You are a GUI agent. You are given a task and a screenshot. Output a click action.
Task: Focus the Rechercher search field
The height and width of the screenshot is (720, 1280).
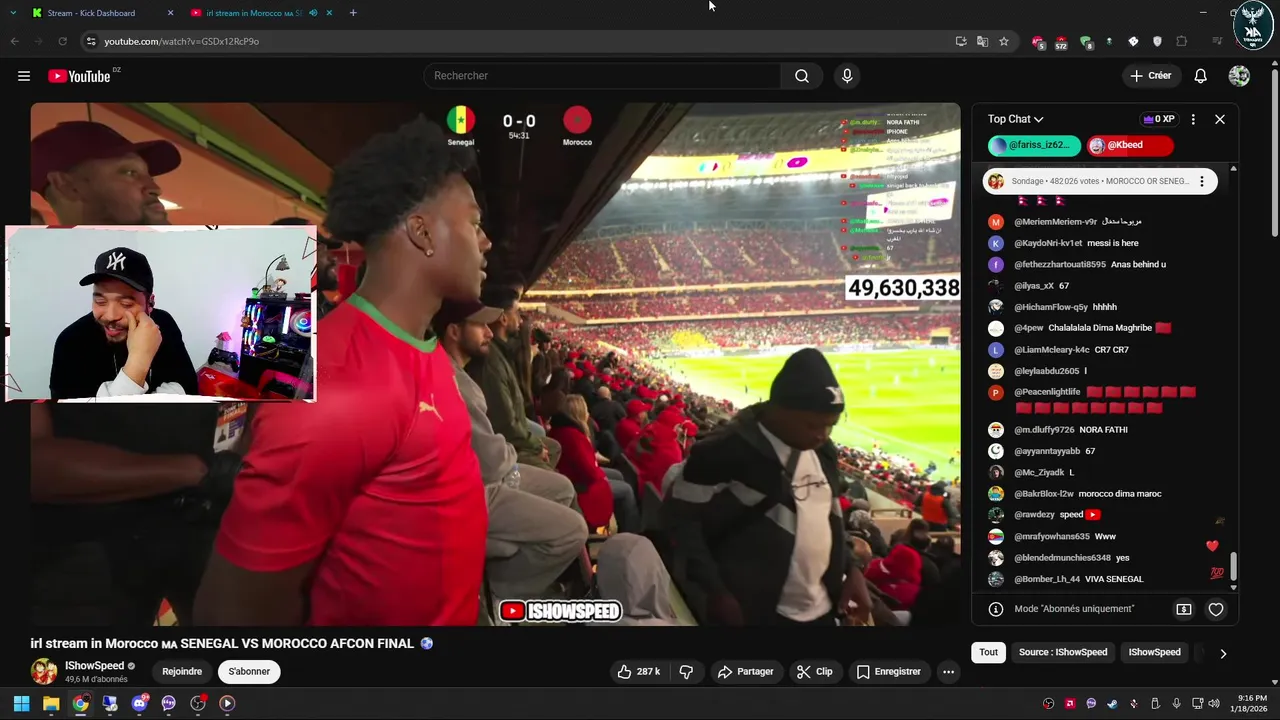click(x=602, y=76)
